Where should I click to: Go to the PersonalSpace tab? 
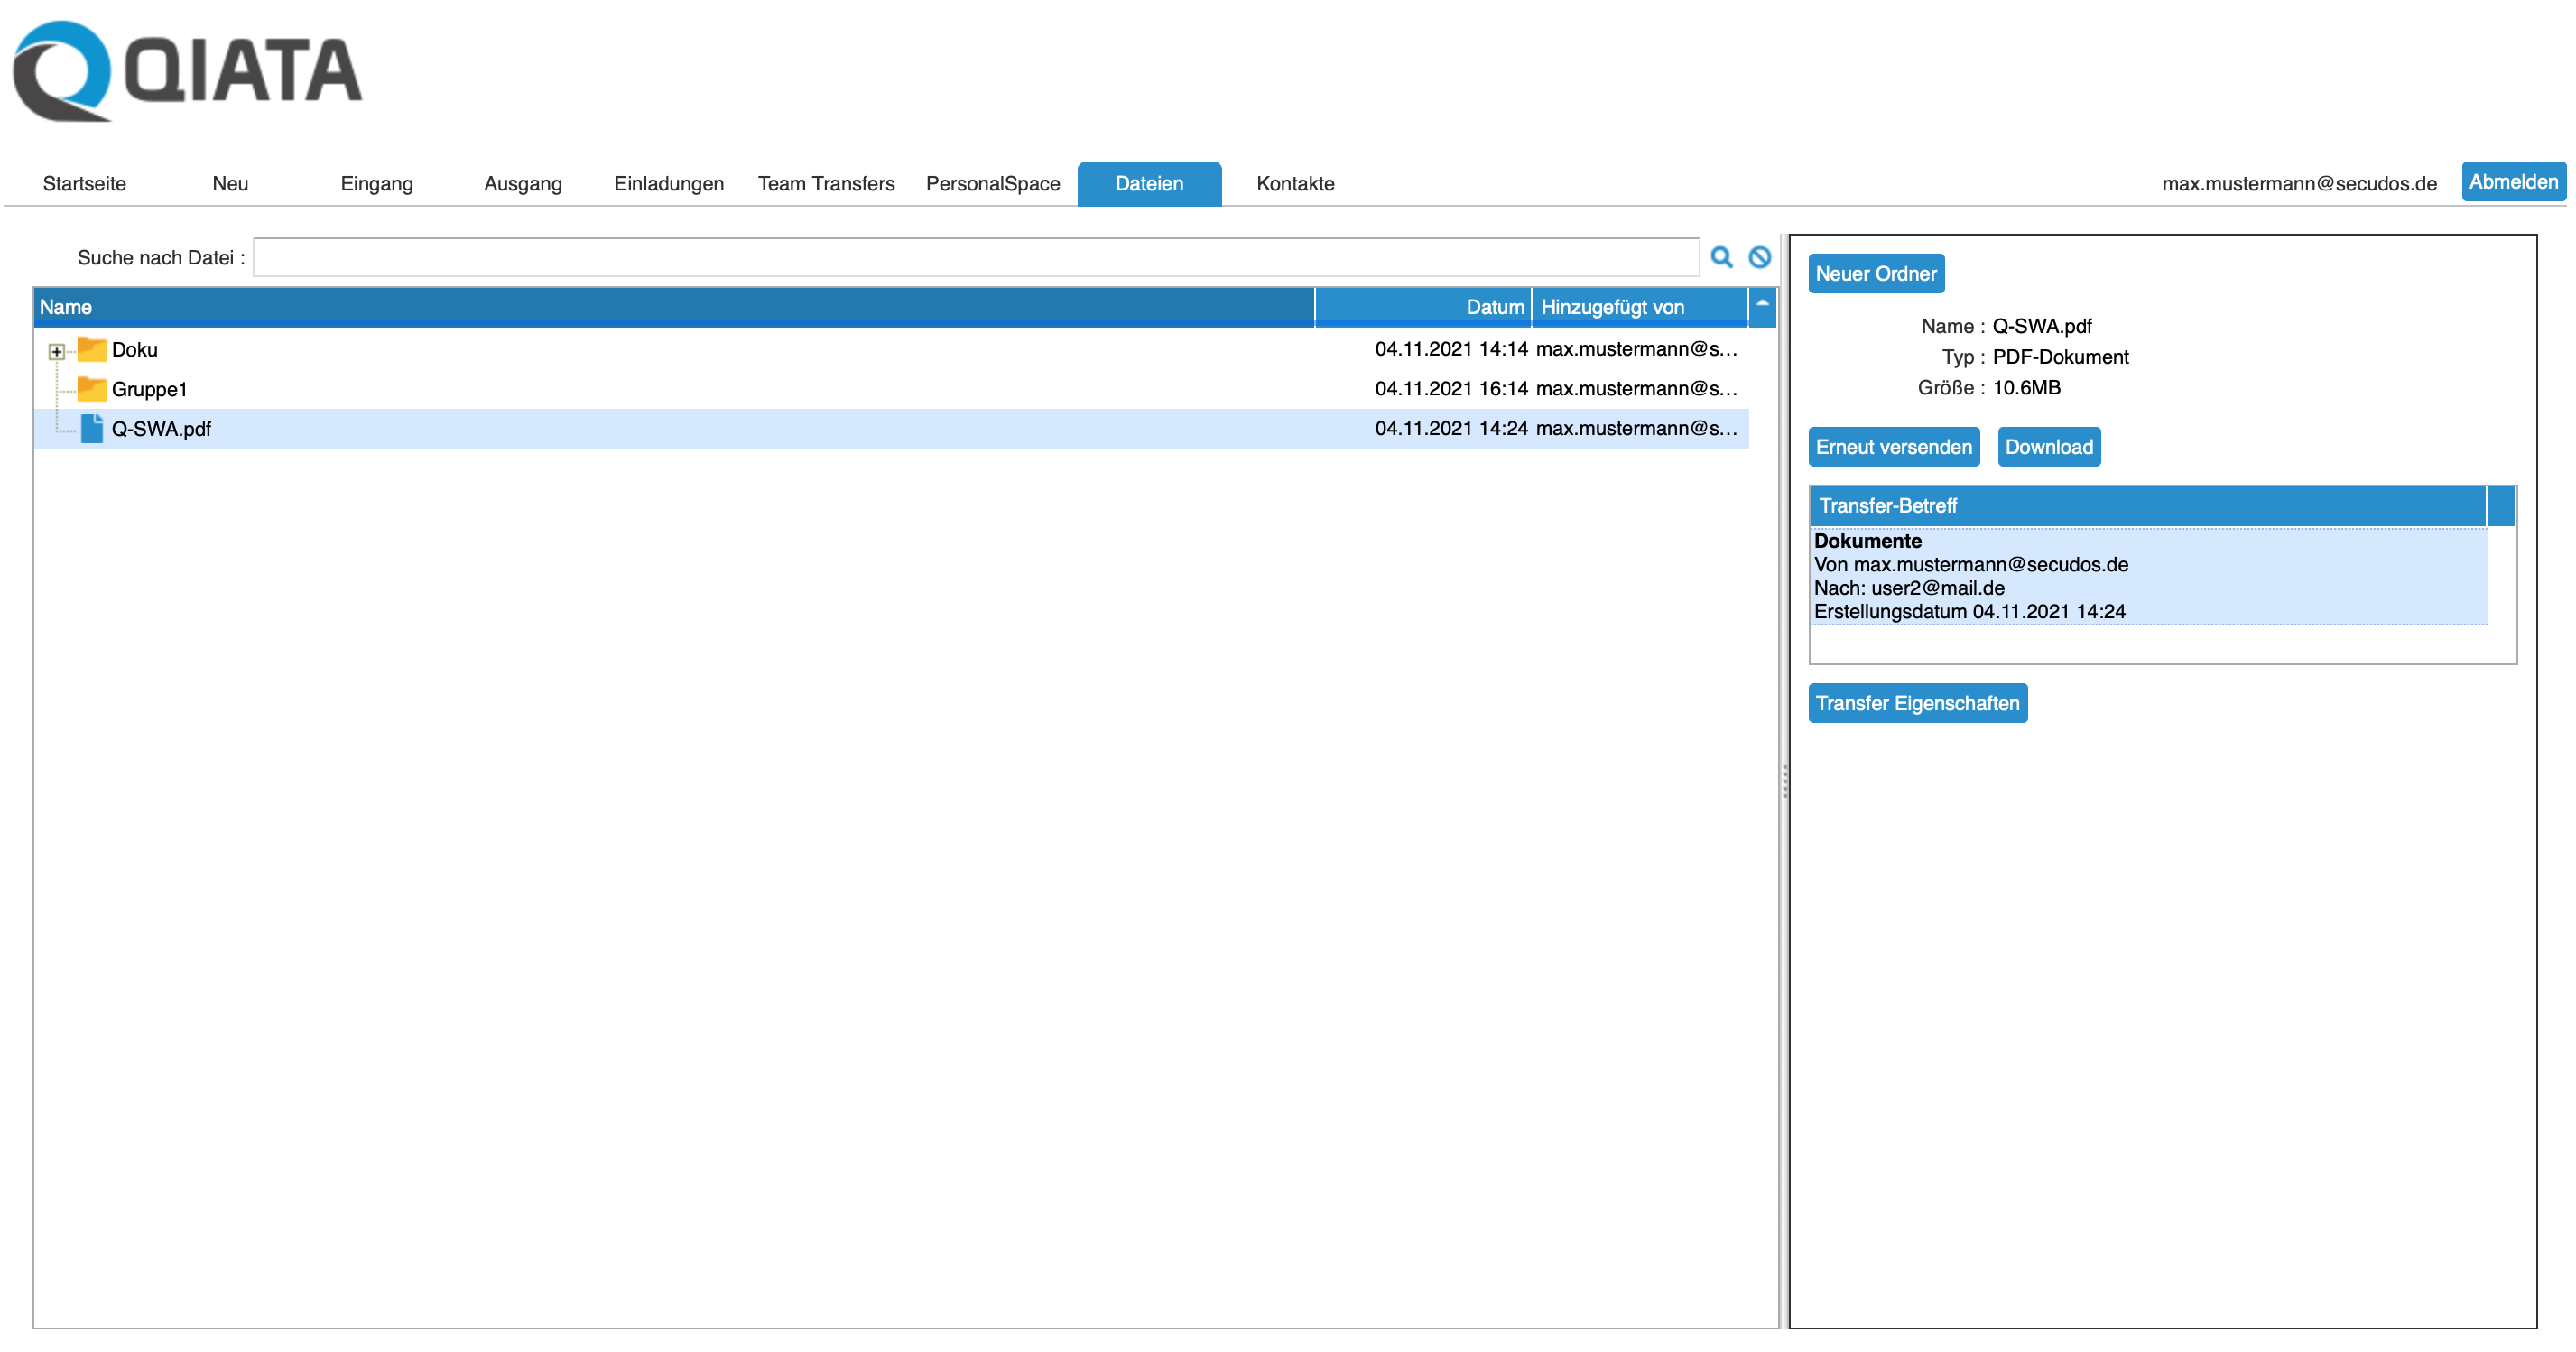[x=992, y=184]
